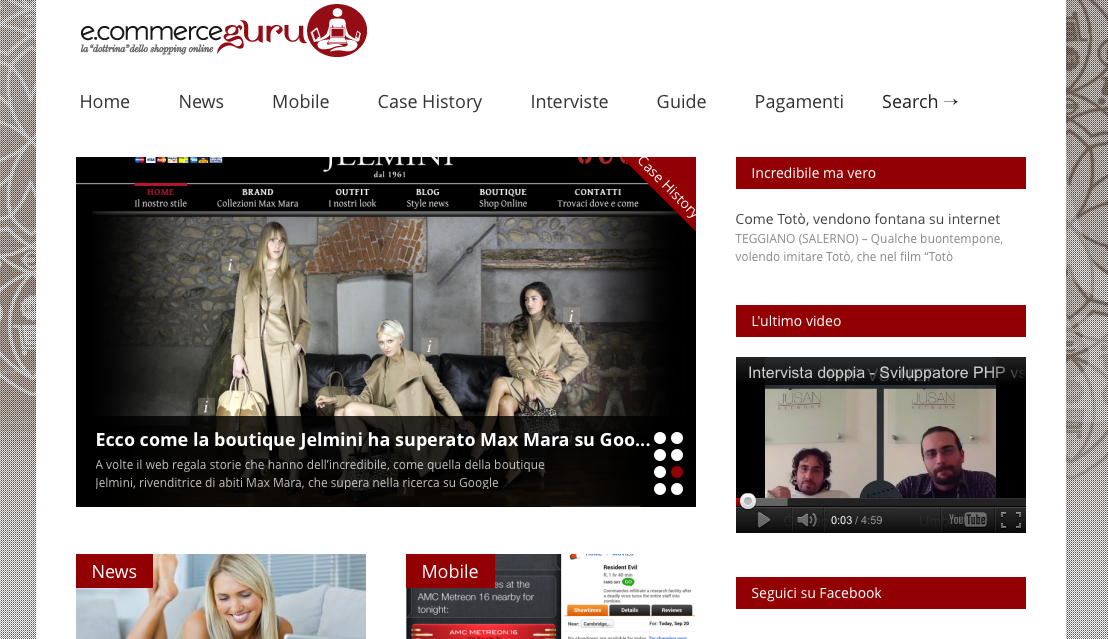Click the video progress bar track
The image size is (1108, 639).
click(x=880, y=502)
